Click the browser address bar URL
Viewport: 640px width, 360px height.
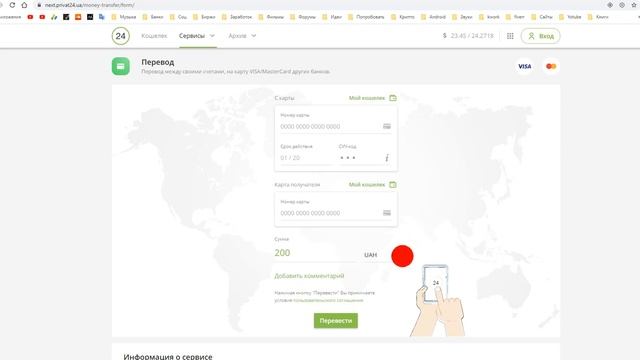89,5
